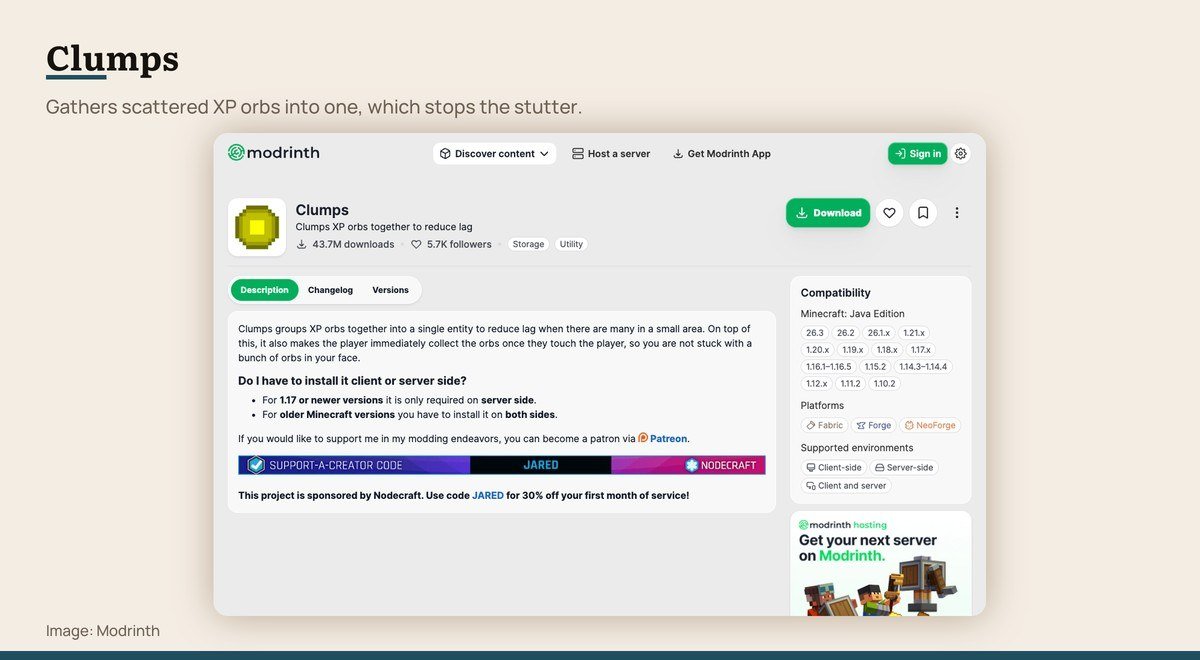The height and width of the screenshot is (660, 1200).
Task: Open the Host a server link
Action: coord(611,154)
